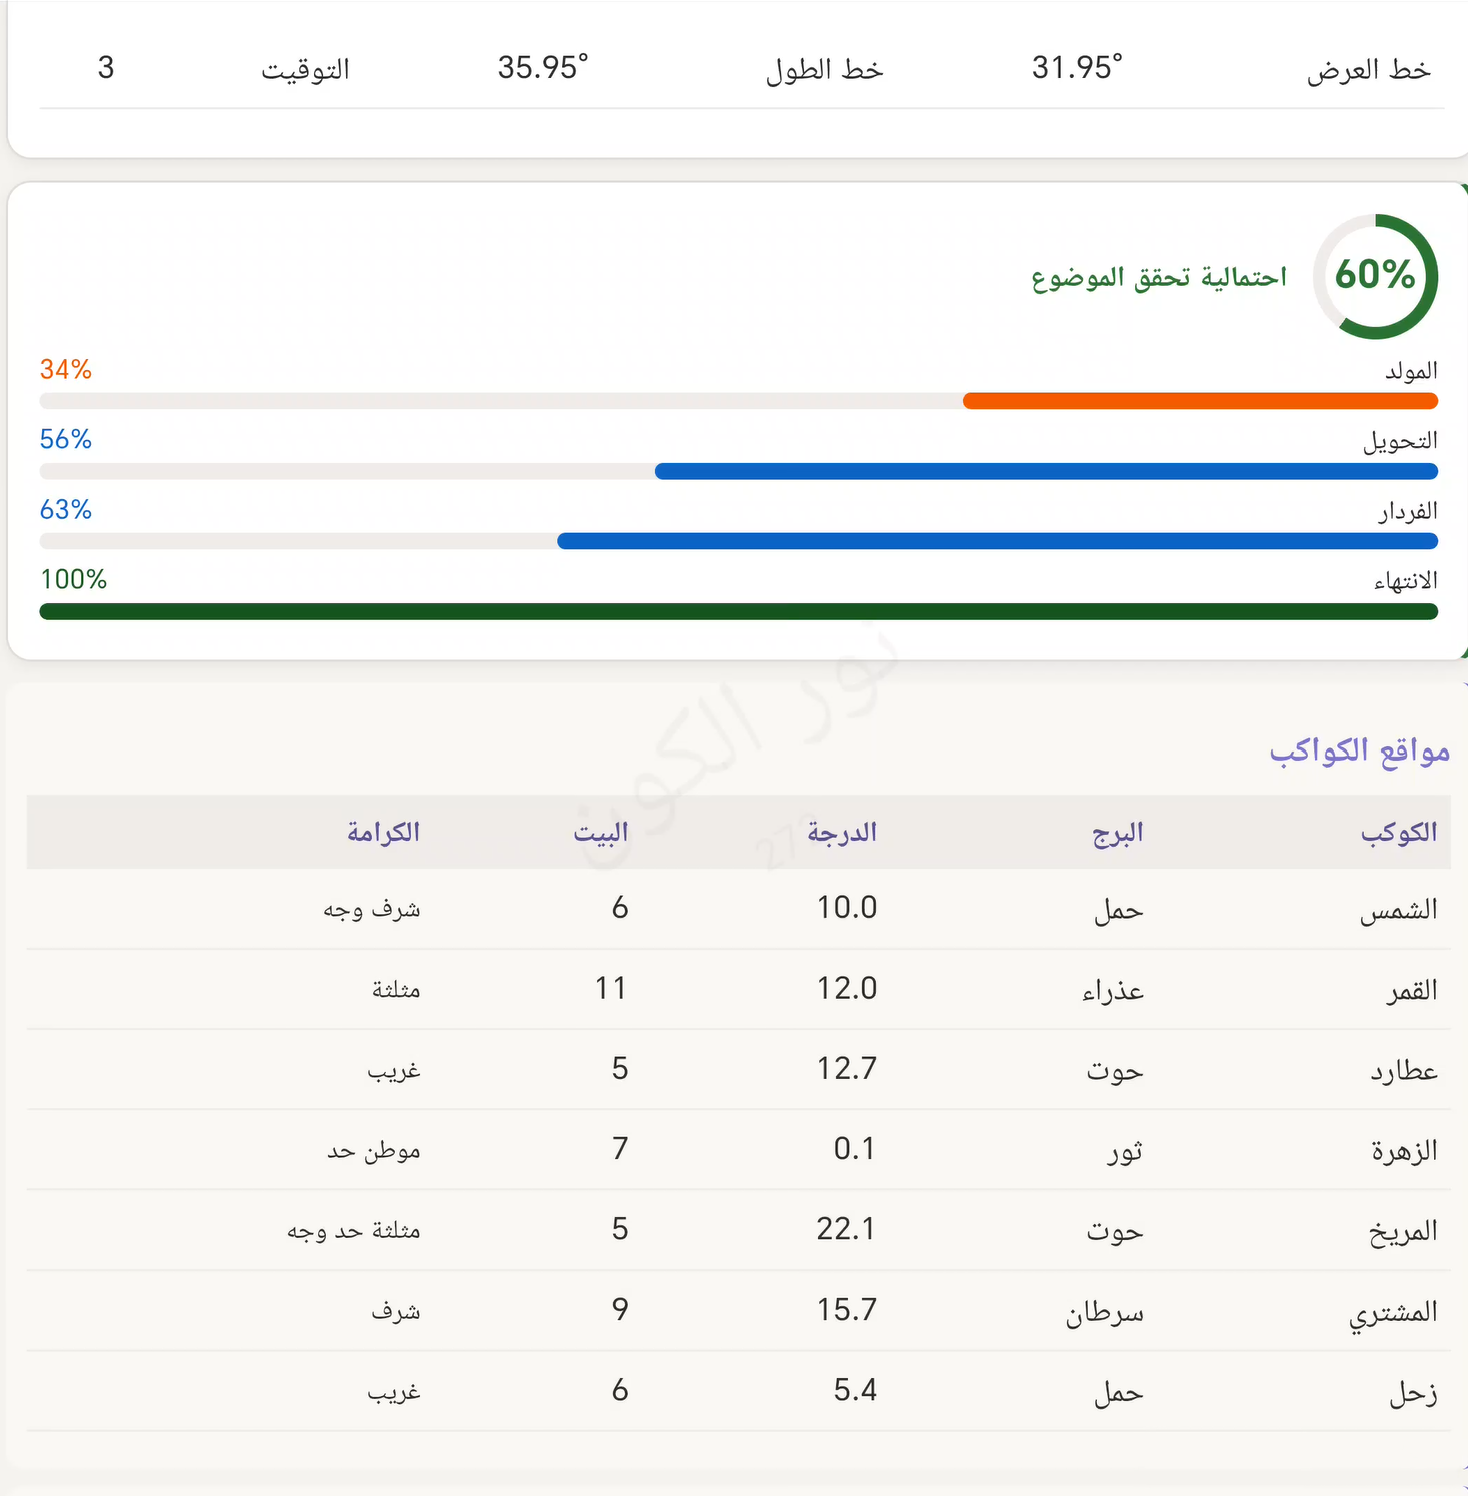
Task: Select the القمر planet row name
Action: [1411, 989]
